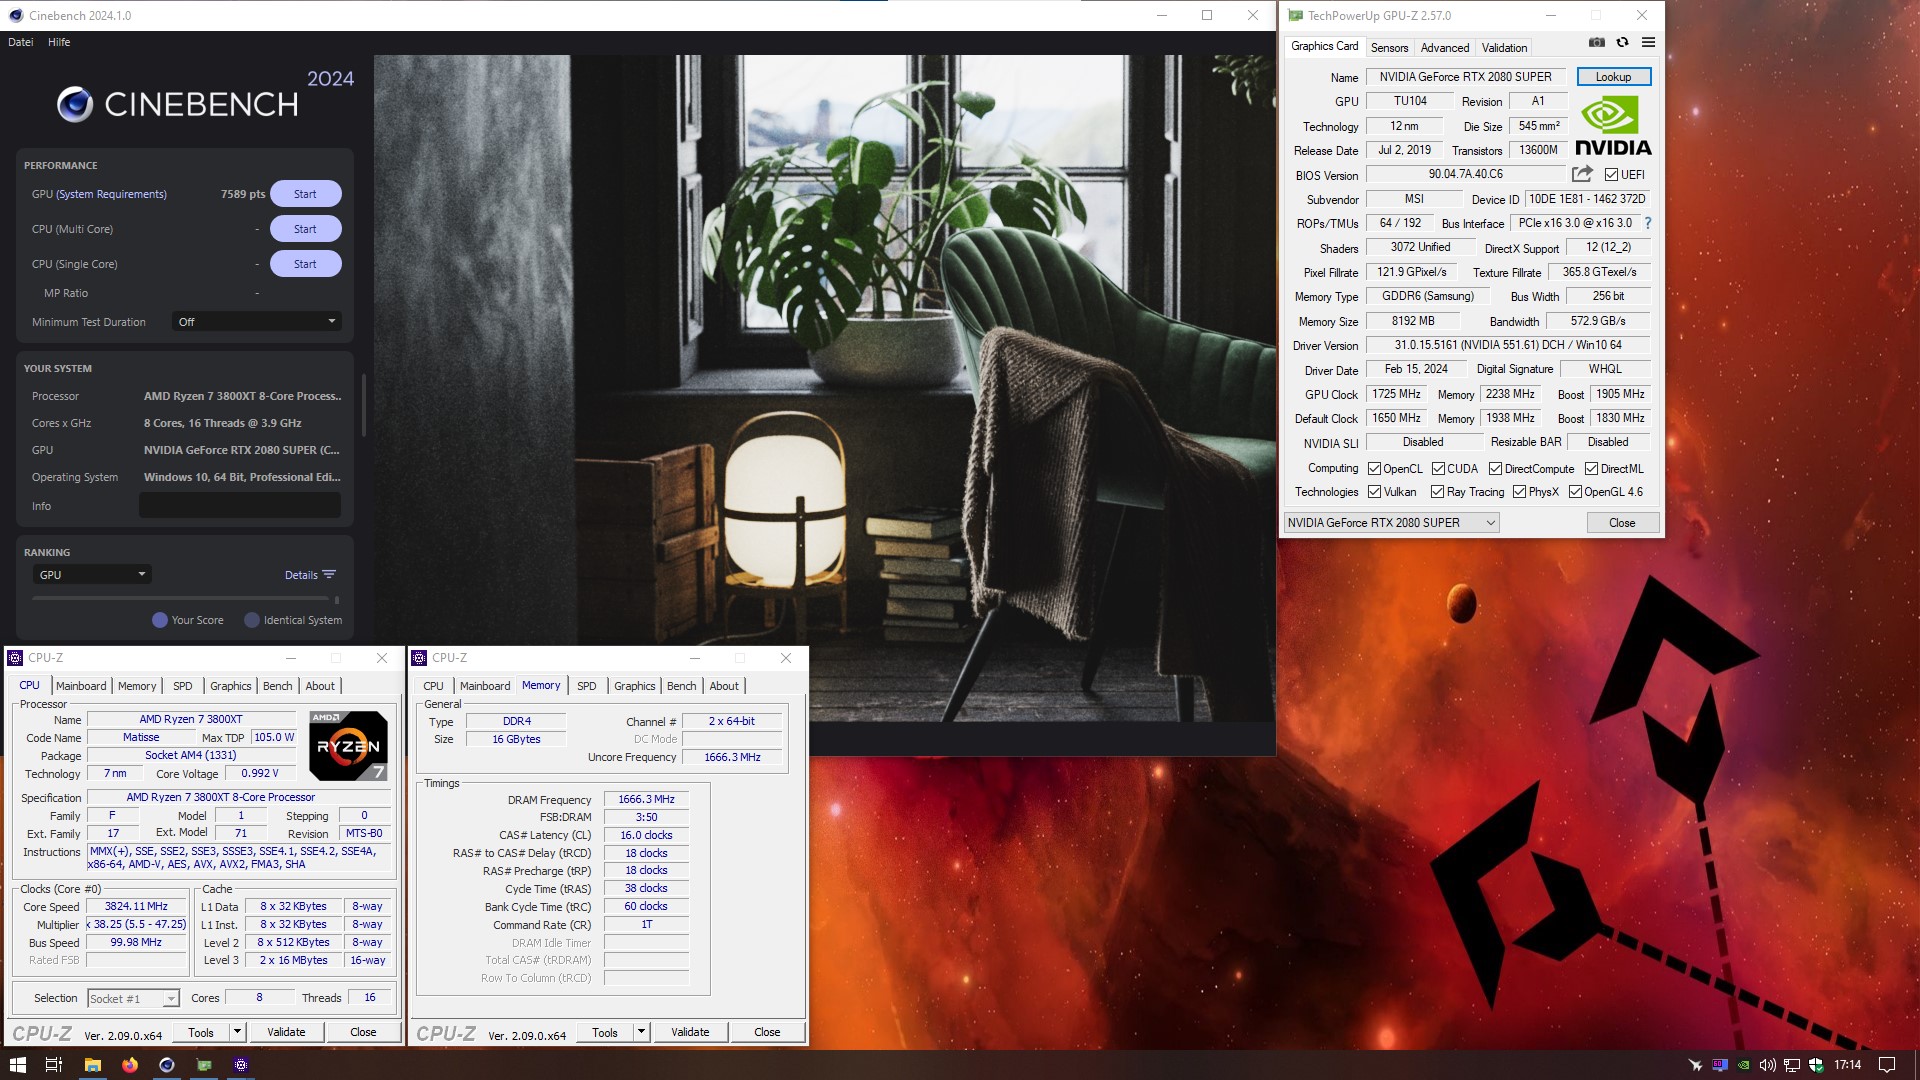
Task: Click the Close button in GPU-Z
Action: point(1622,523)
